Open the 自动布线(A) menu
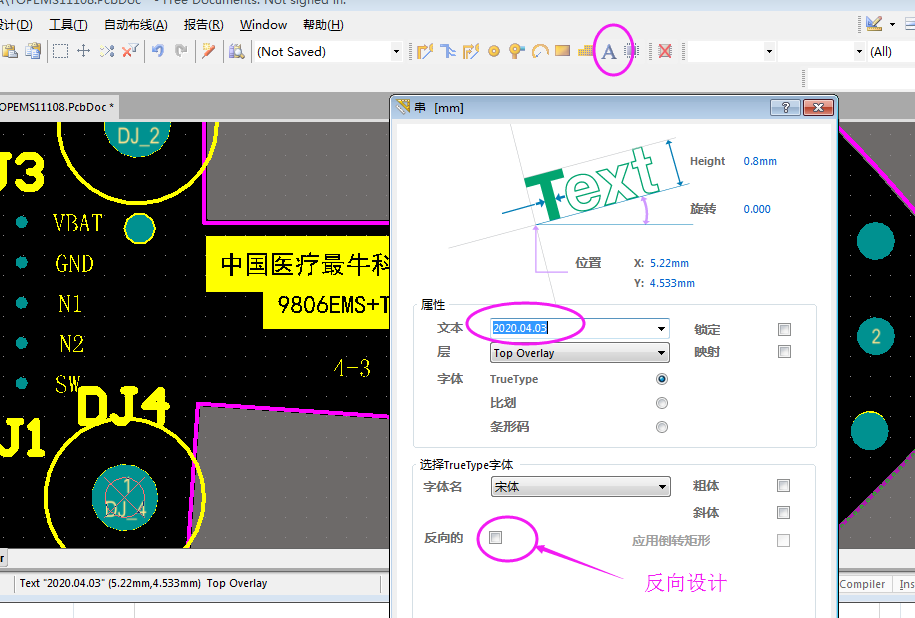 click(135, 25)
